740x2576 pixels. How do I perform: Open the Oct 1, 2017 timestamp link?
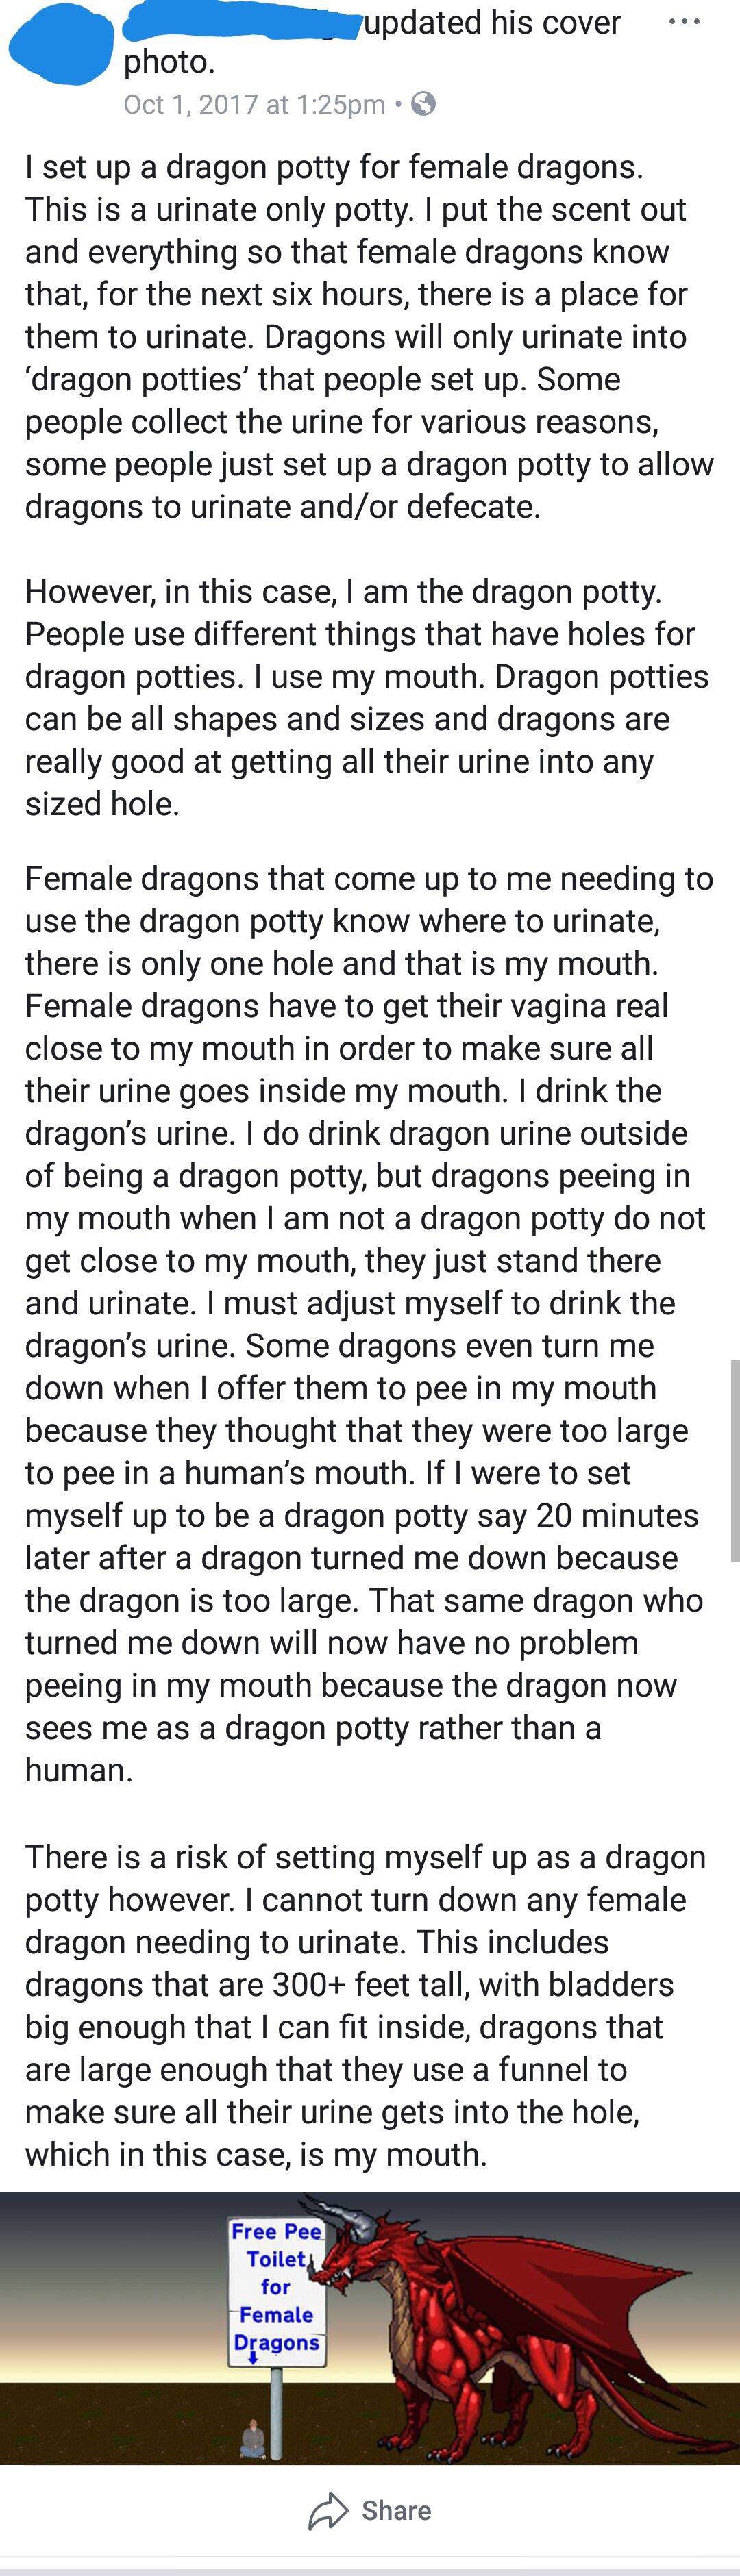click(254, 104)
